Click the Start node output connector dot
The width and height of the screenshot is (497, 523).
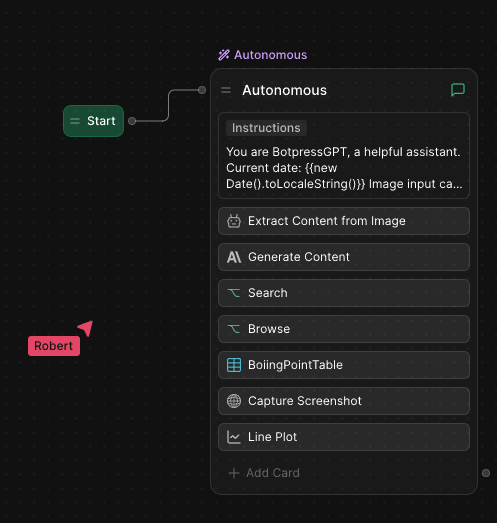[132, 121]
